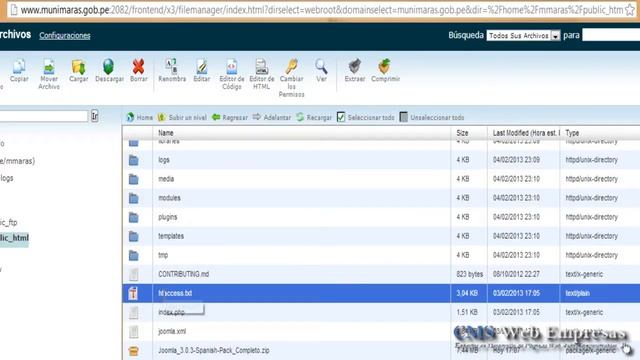The height and width of the screenshot is (360, 640).
Task: Select the public_html tree folder
Action: tap(14, 238)
